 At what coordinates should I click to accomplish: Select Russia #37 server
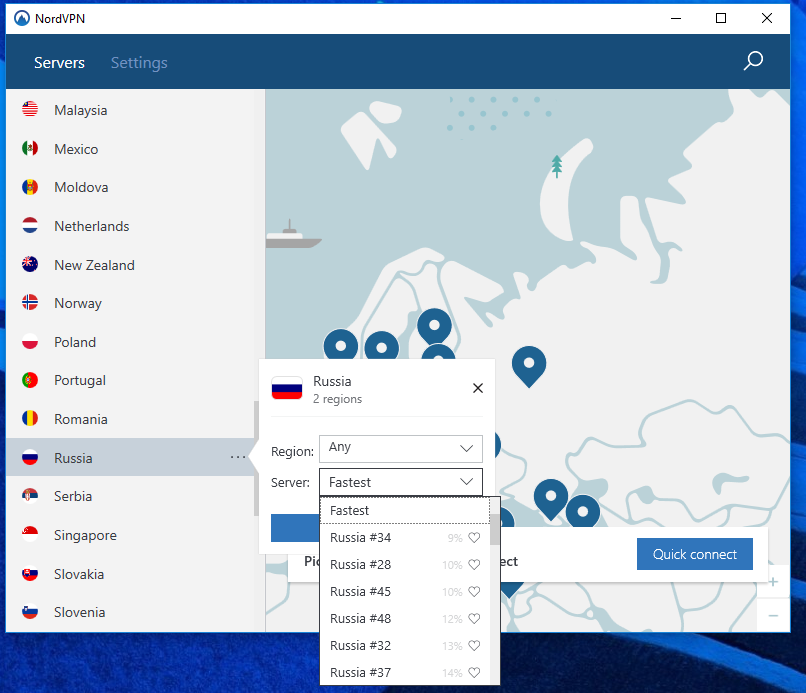405,672
